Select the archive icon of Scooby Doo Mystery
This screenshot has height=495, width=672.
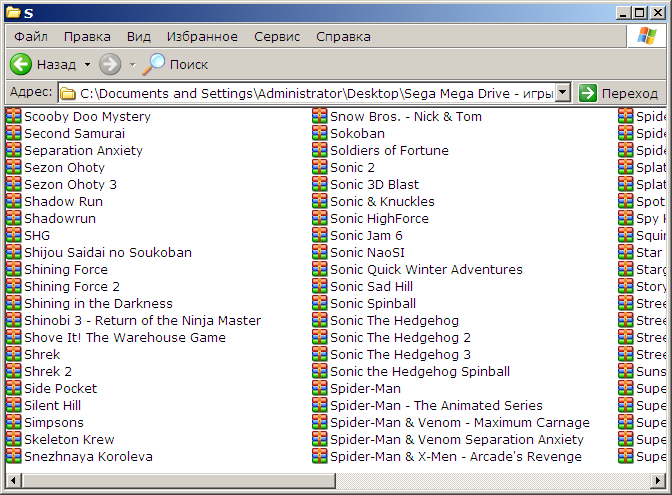coord(14,116)
